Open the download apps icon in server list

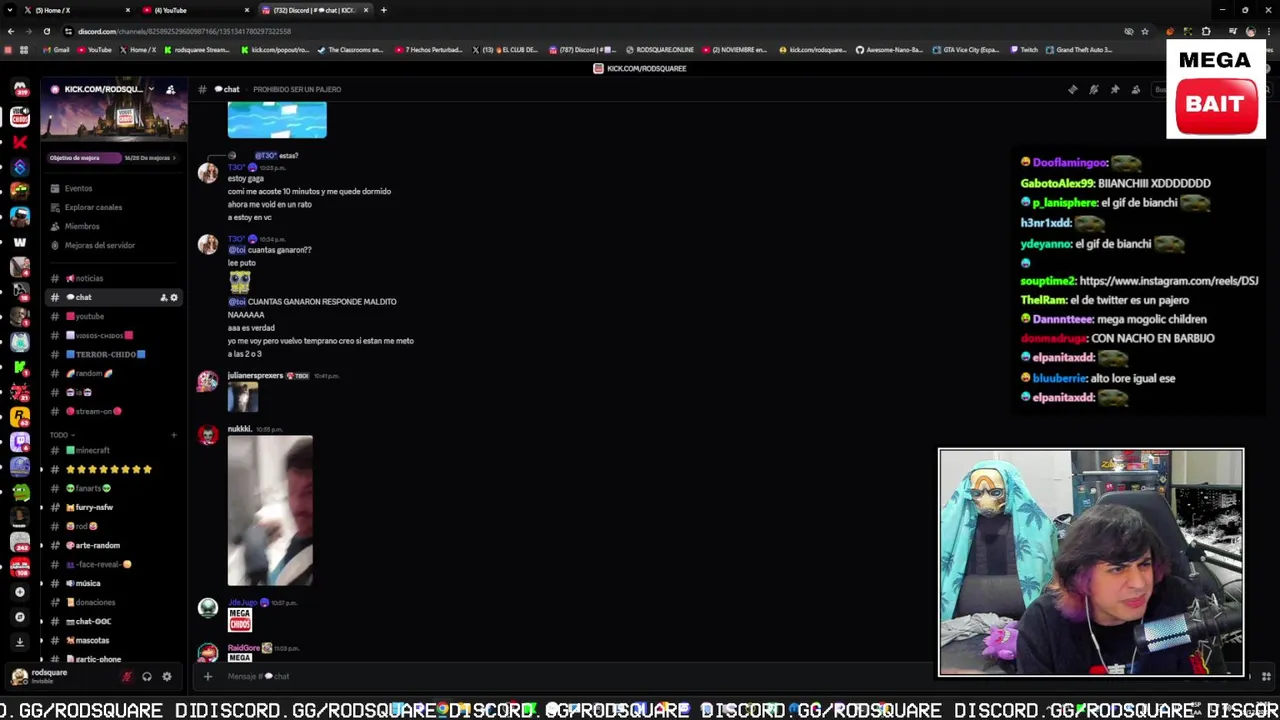click(19, 642)
